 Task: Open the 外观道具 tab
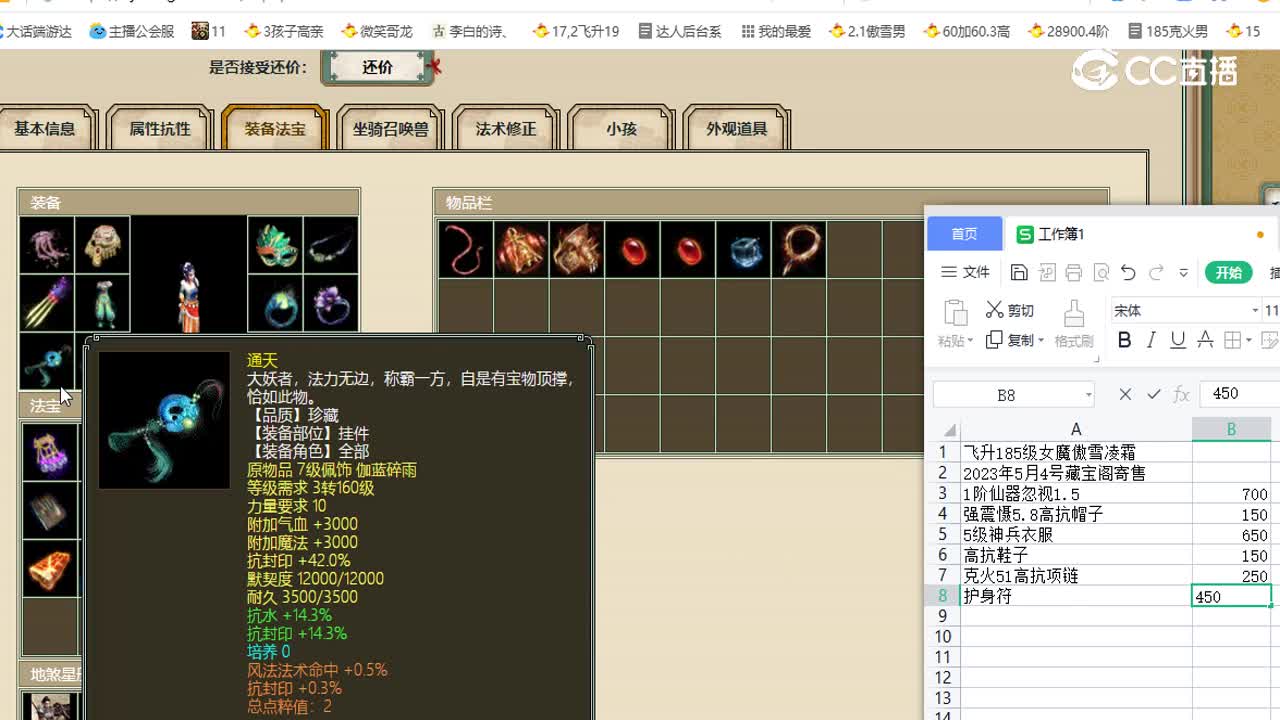[x=737, y=128]
